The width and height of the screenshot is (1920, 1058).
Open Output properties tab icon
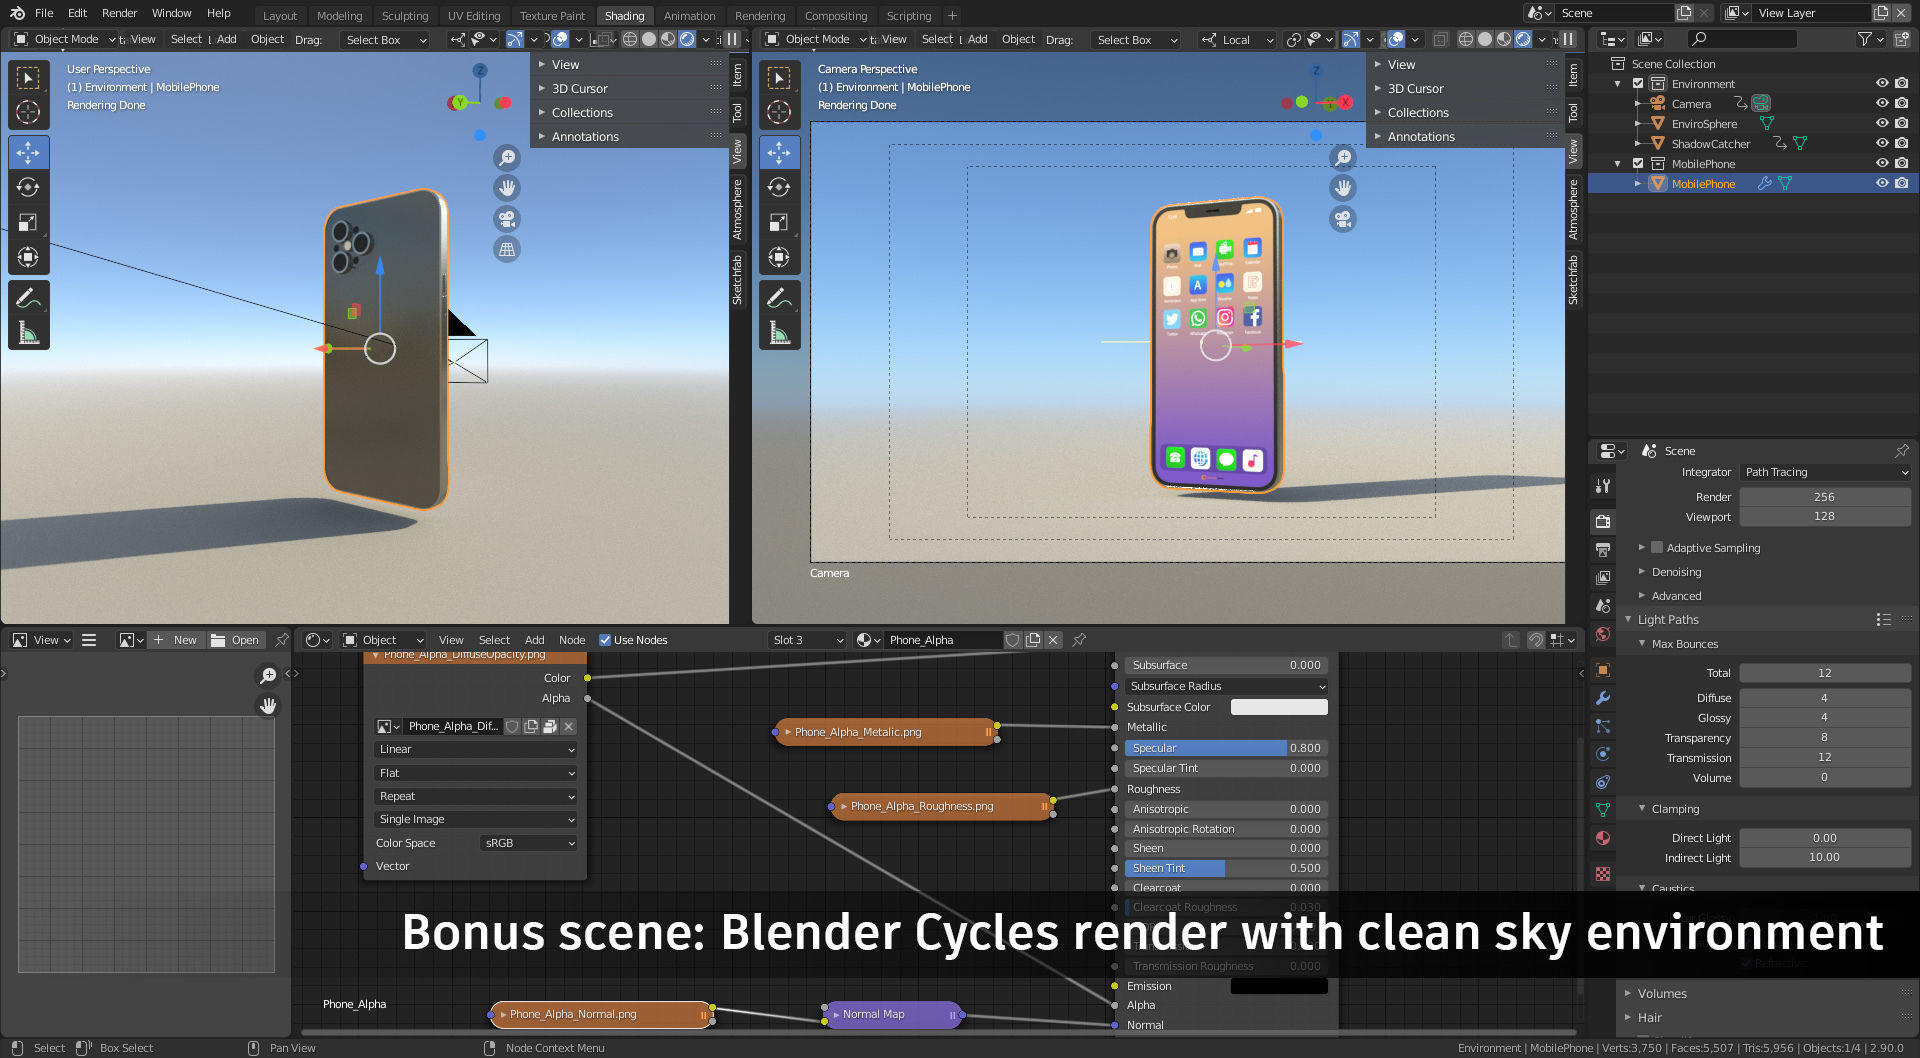click(1603, 549)
